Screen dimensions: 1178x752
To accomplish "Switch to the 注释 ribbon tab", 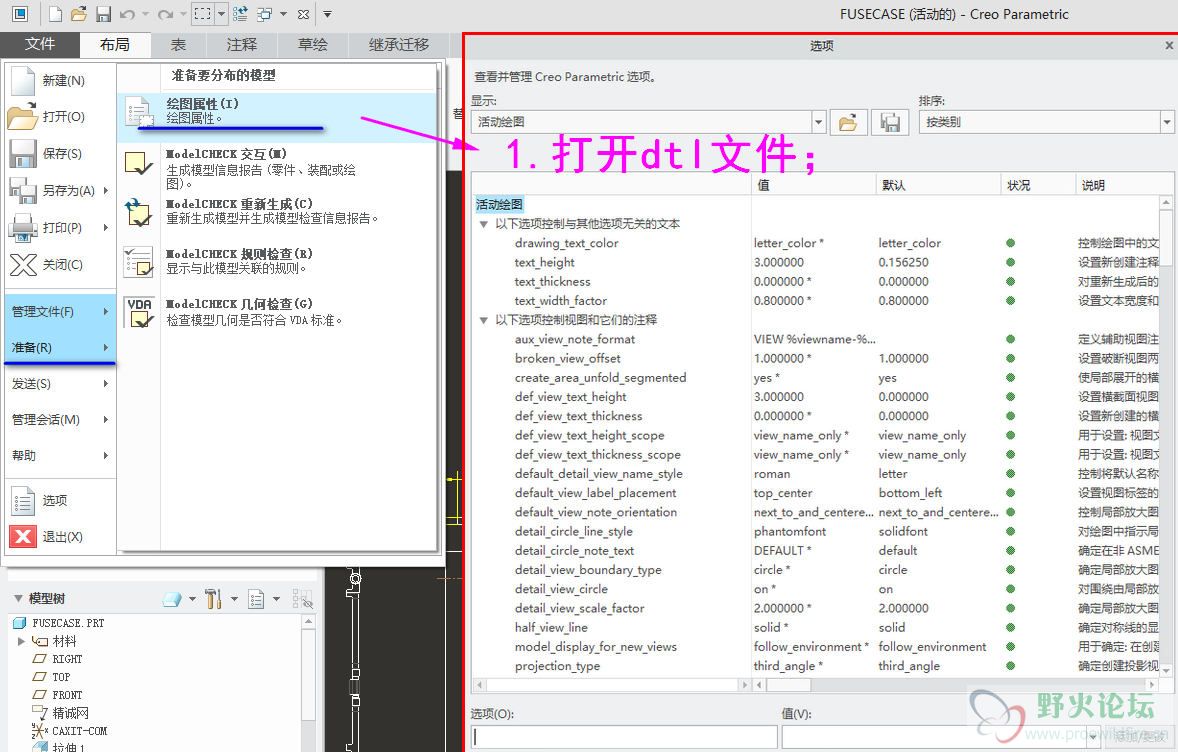I will tap(241, 45).
